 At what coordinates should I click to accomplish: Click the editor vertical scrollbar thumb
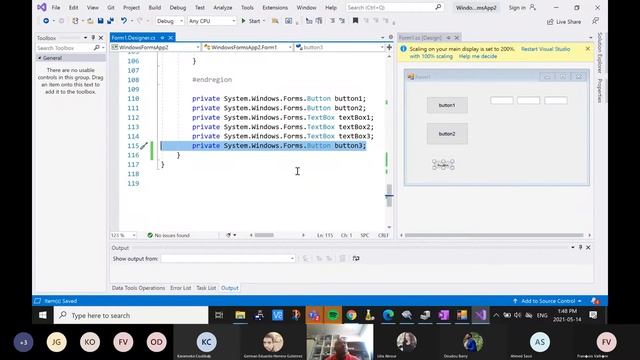[x=389, y=196]
